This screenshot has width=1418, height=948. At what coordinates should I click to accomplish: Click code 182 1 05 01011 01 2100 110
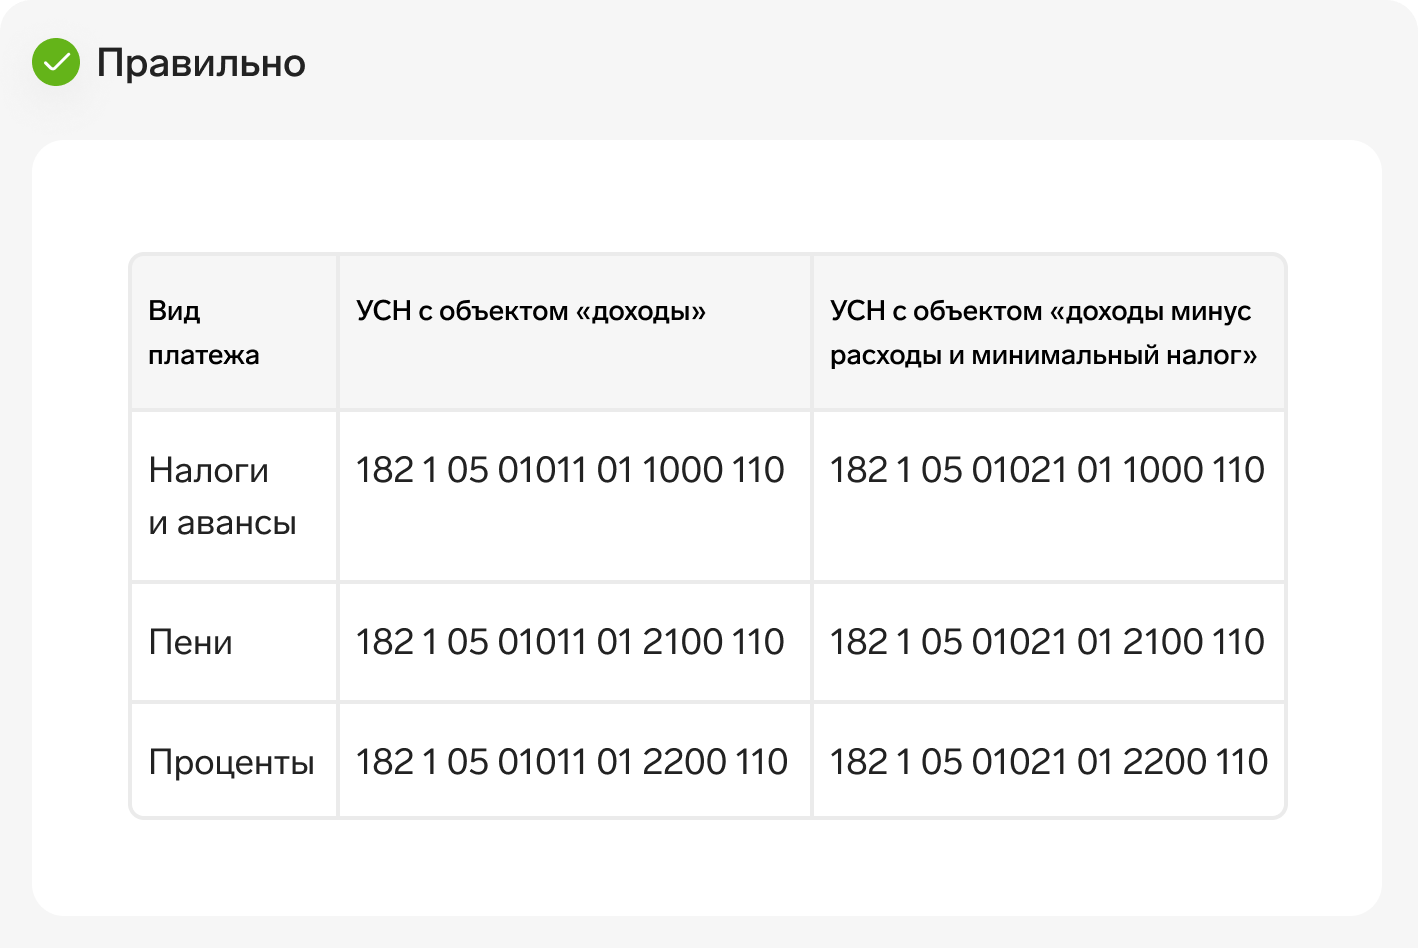tap(570, 642)
